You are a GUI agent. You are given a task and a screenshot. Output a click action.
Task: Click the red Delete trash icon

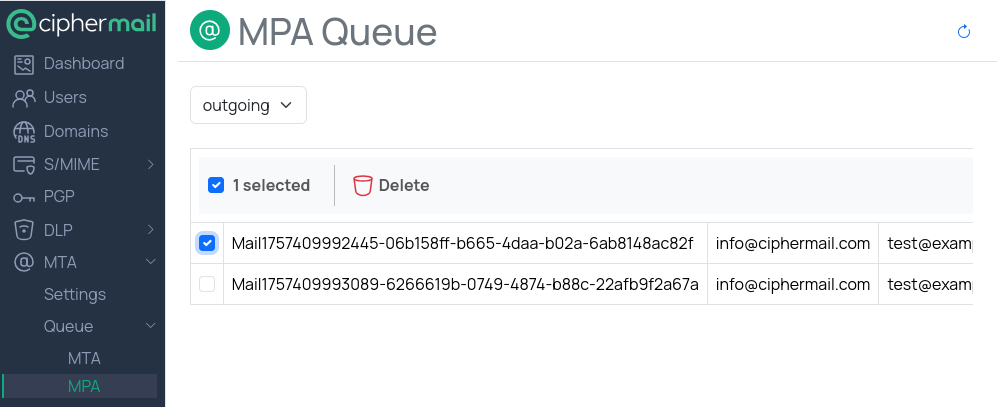coord(363,186)
